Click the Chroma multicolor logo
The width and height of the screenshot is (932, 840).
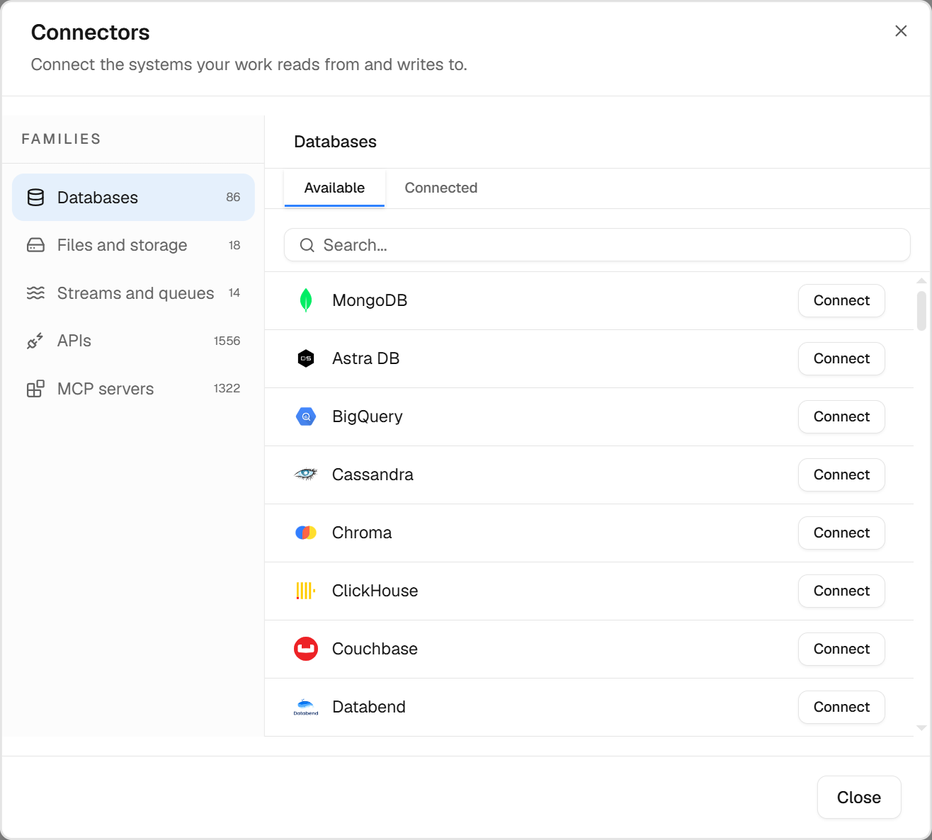point(306,533)
